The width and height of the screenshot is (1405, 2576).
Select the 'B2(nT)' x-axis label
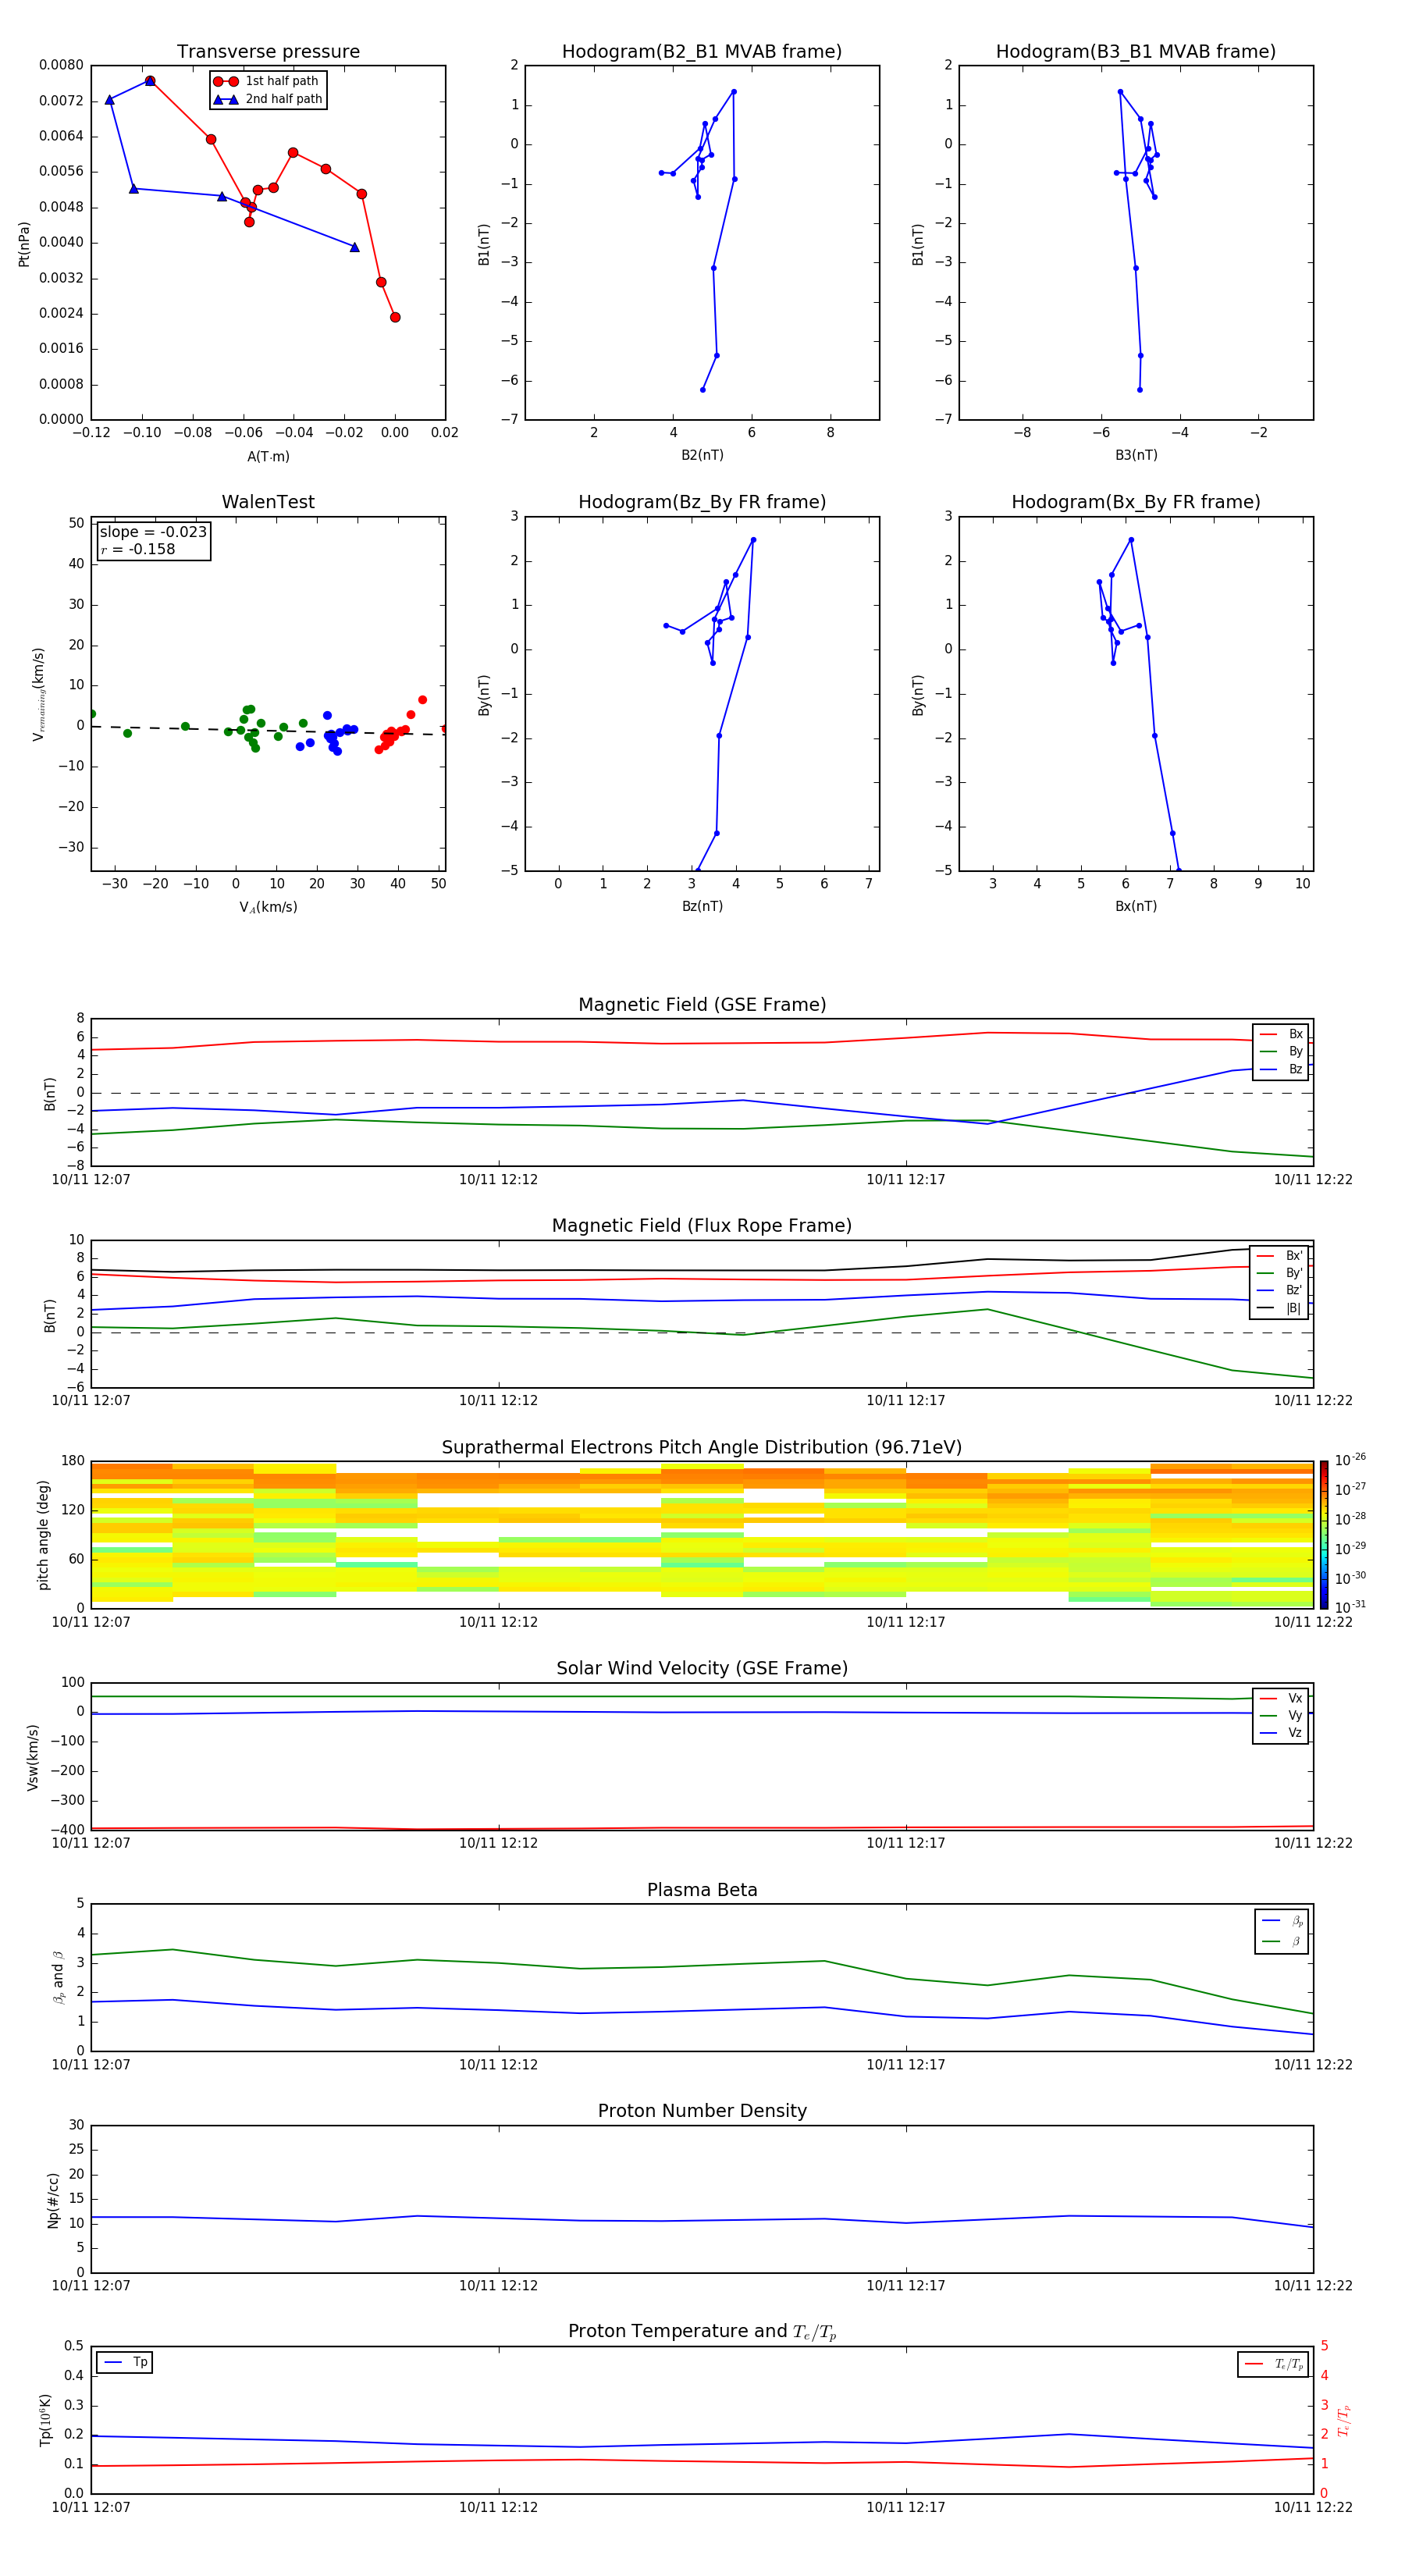[x=702, y=455]
